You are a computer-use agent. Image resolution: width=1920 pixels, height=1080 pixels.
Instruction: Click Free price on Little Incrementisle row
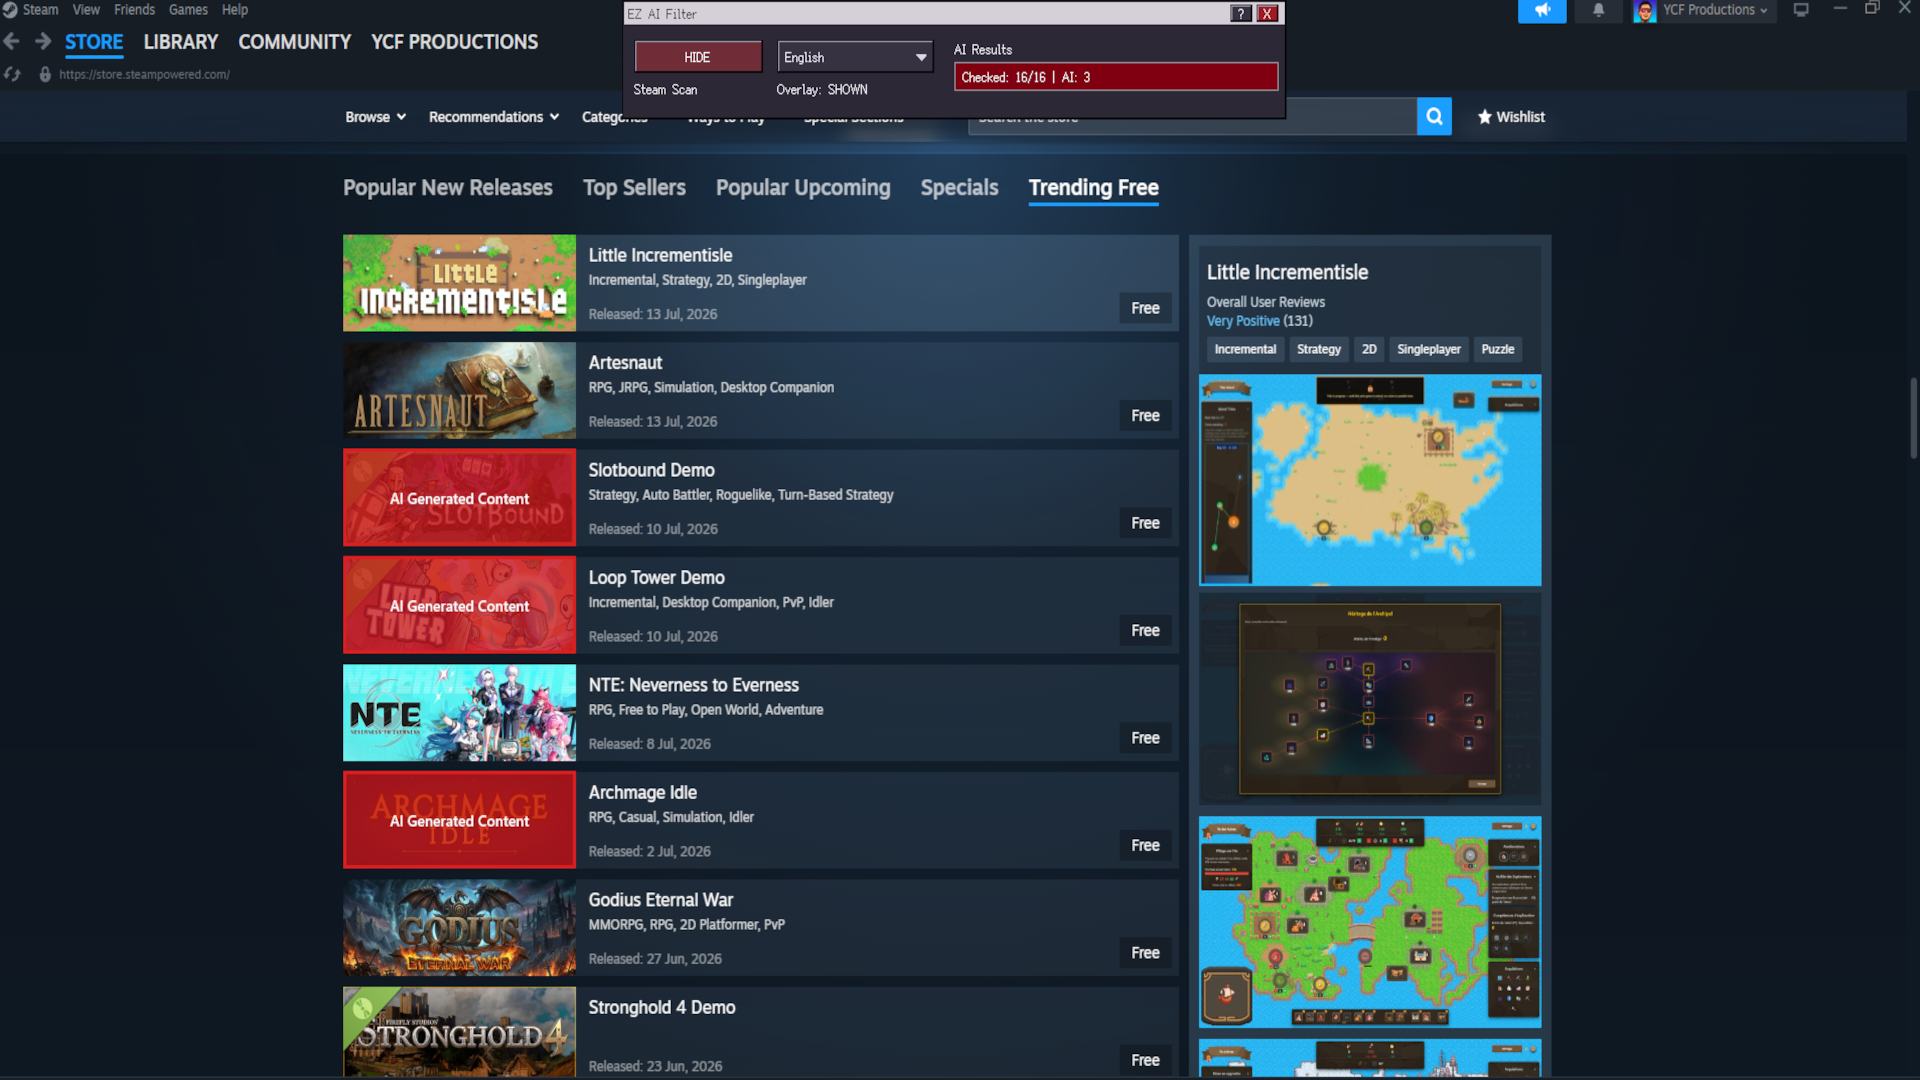coord(1145,308)
